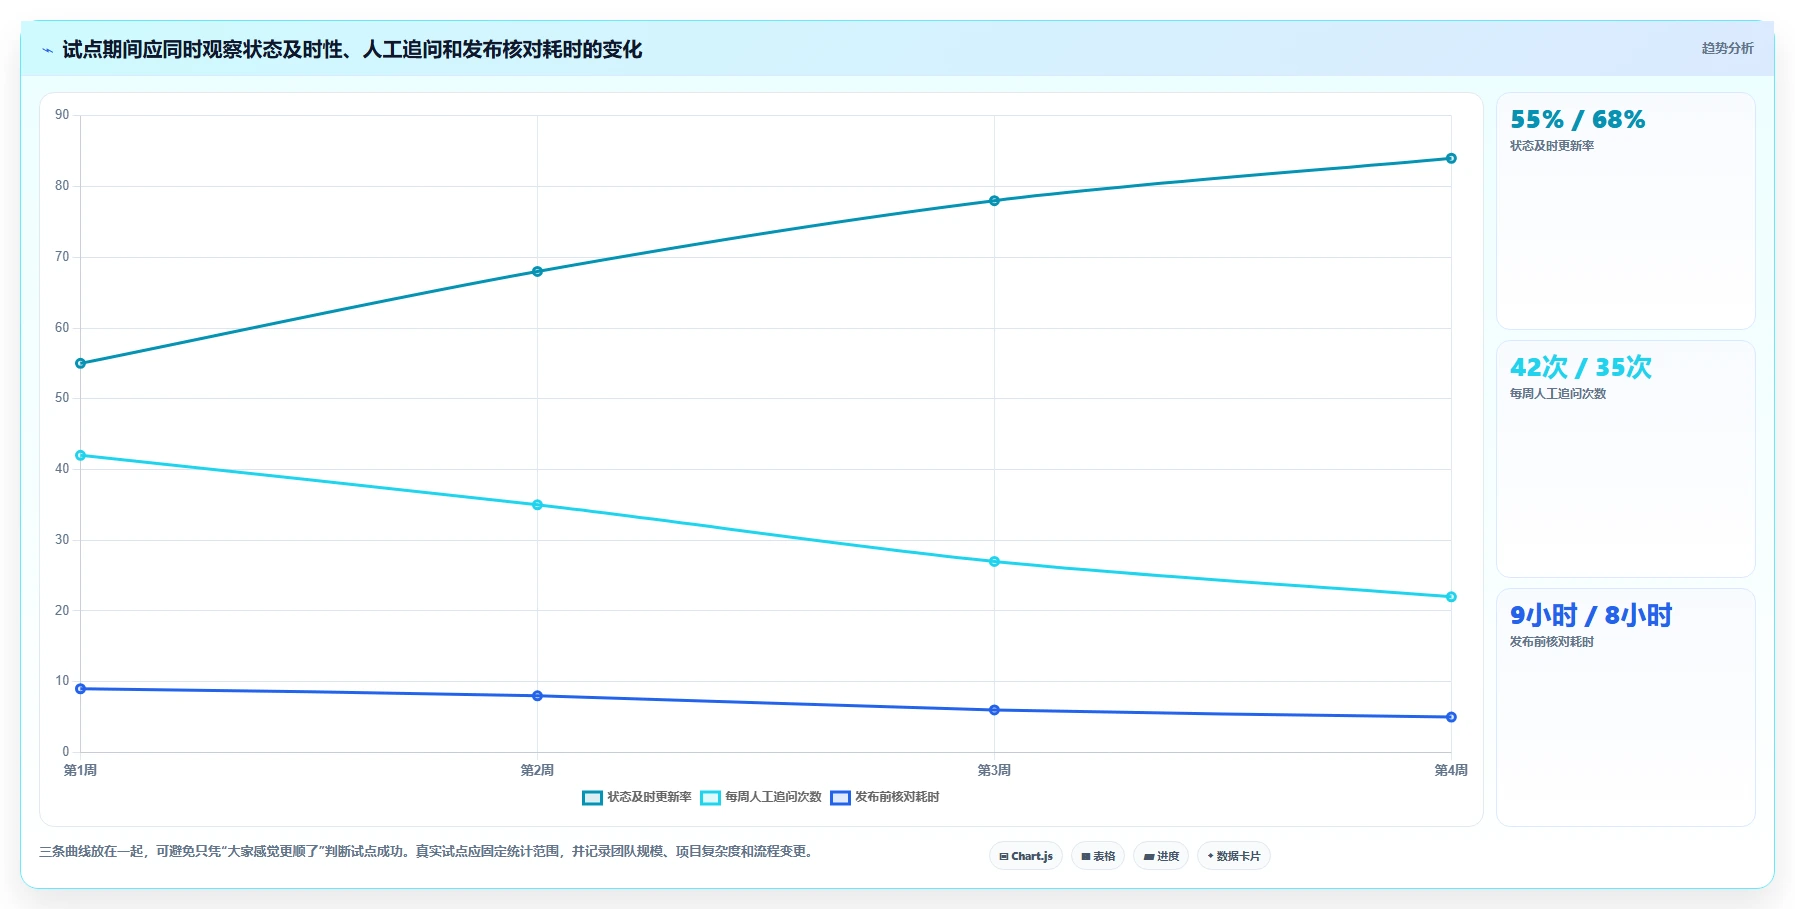This screenshot has width=1795, height=909.
Task: Click the 50 y-axis tick label
Action: tap(62, 398)
